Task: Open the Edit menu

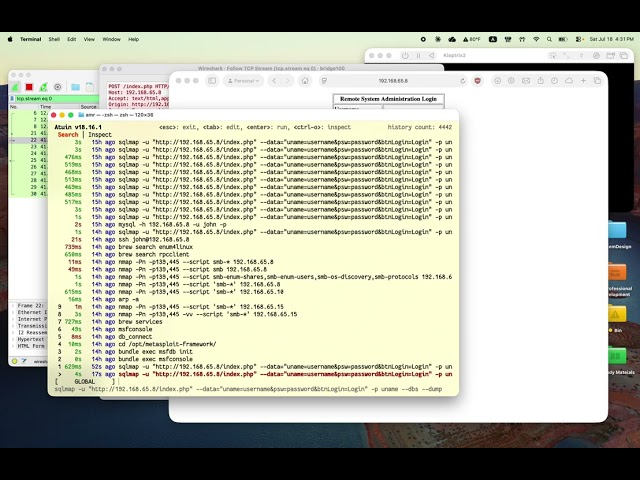Action: point(72,39)
